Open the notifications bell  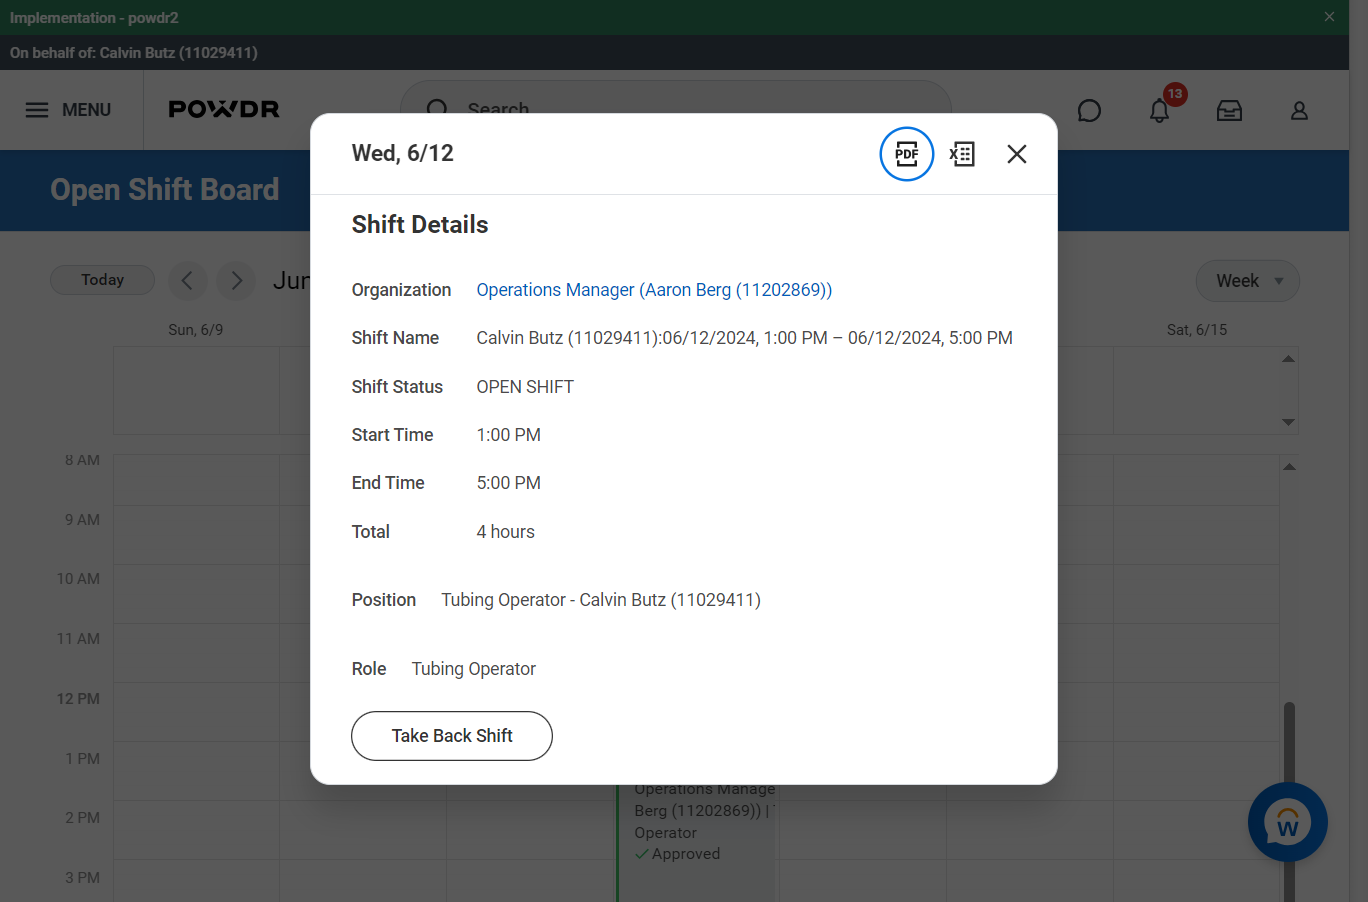click(x=1160, y=110)
